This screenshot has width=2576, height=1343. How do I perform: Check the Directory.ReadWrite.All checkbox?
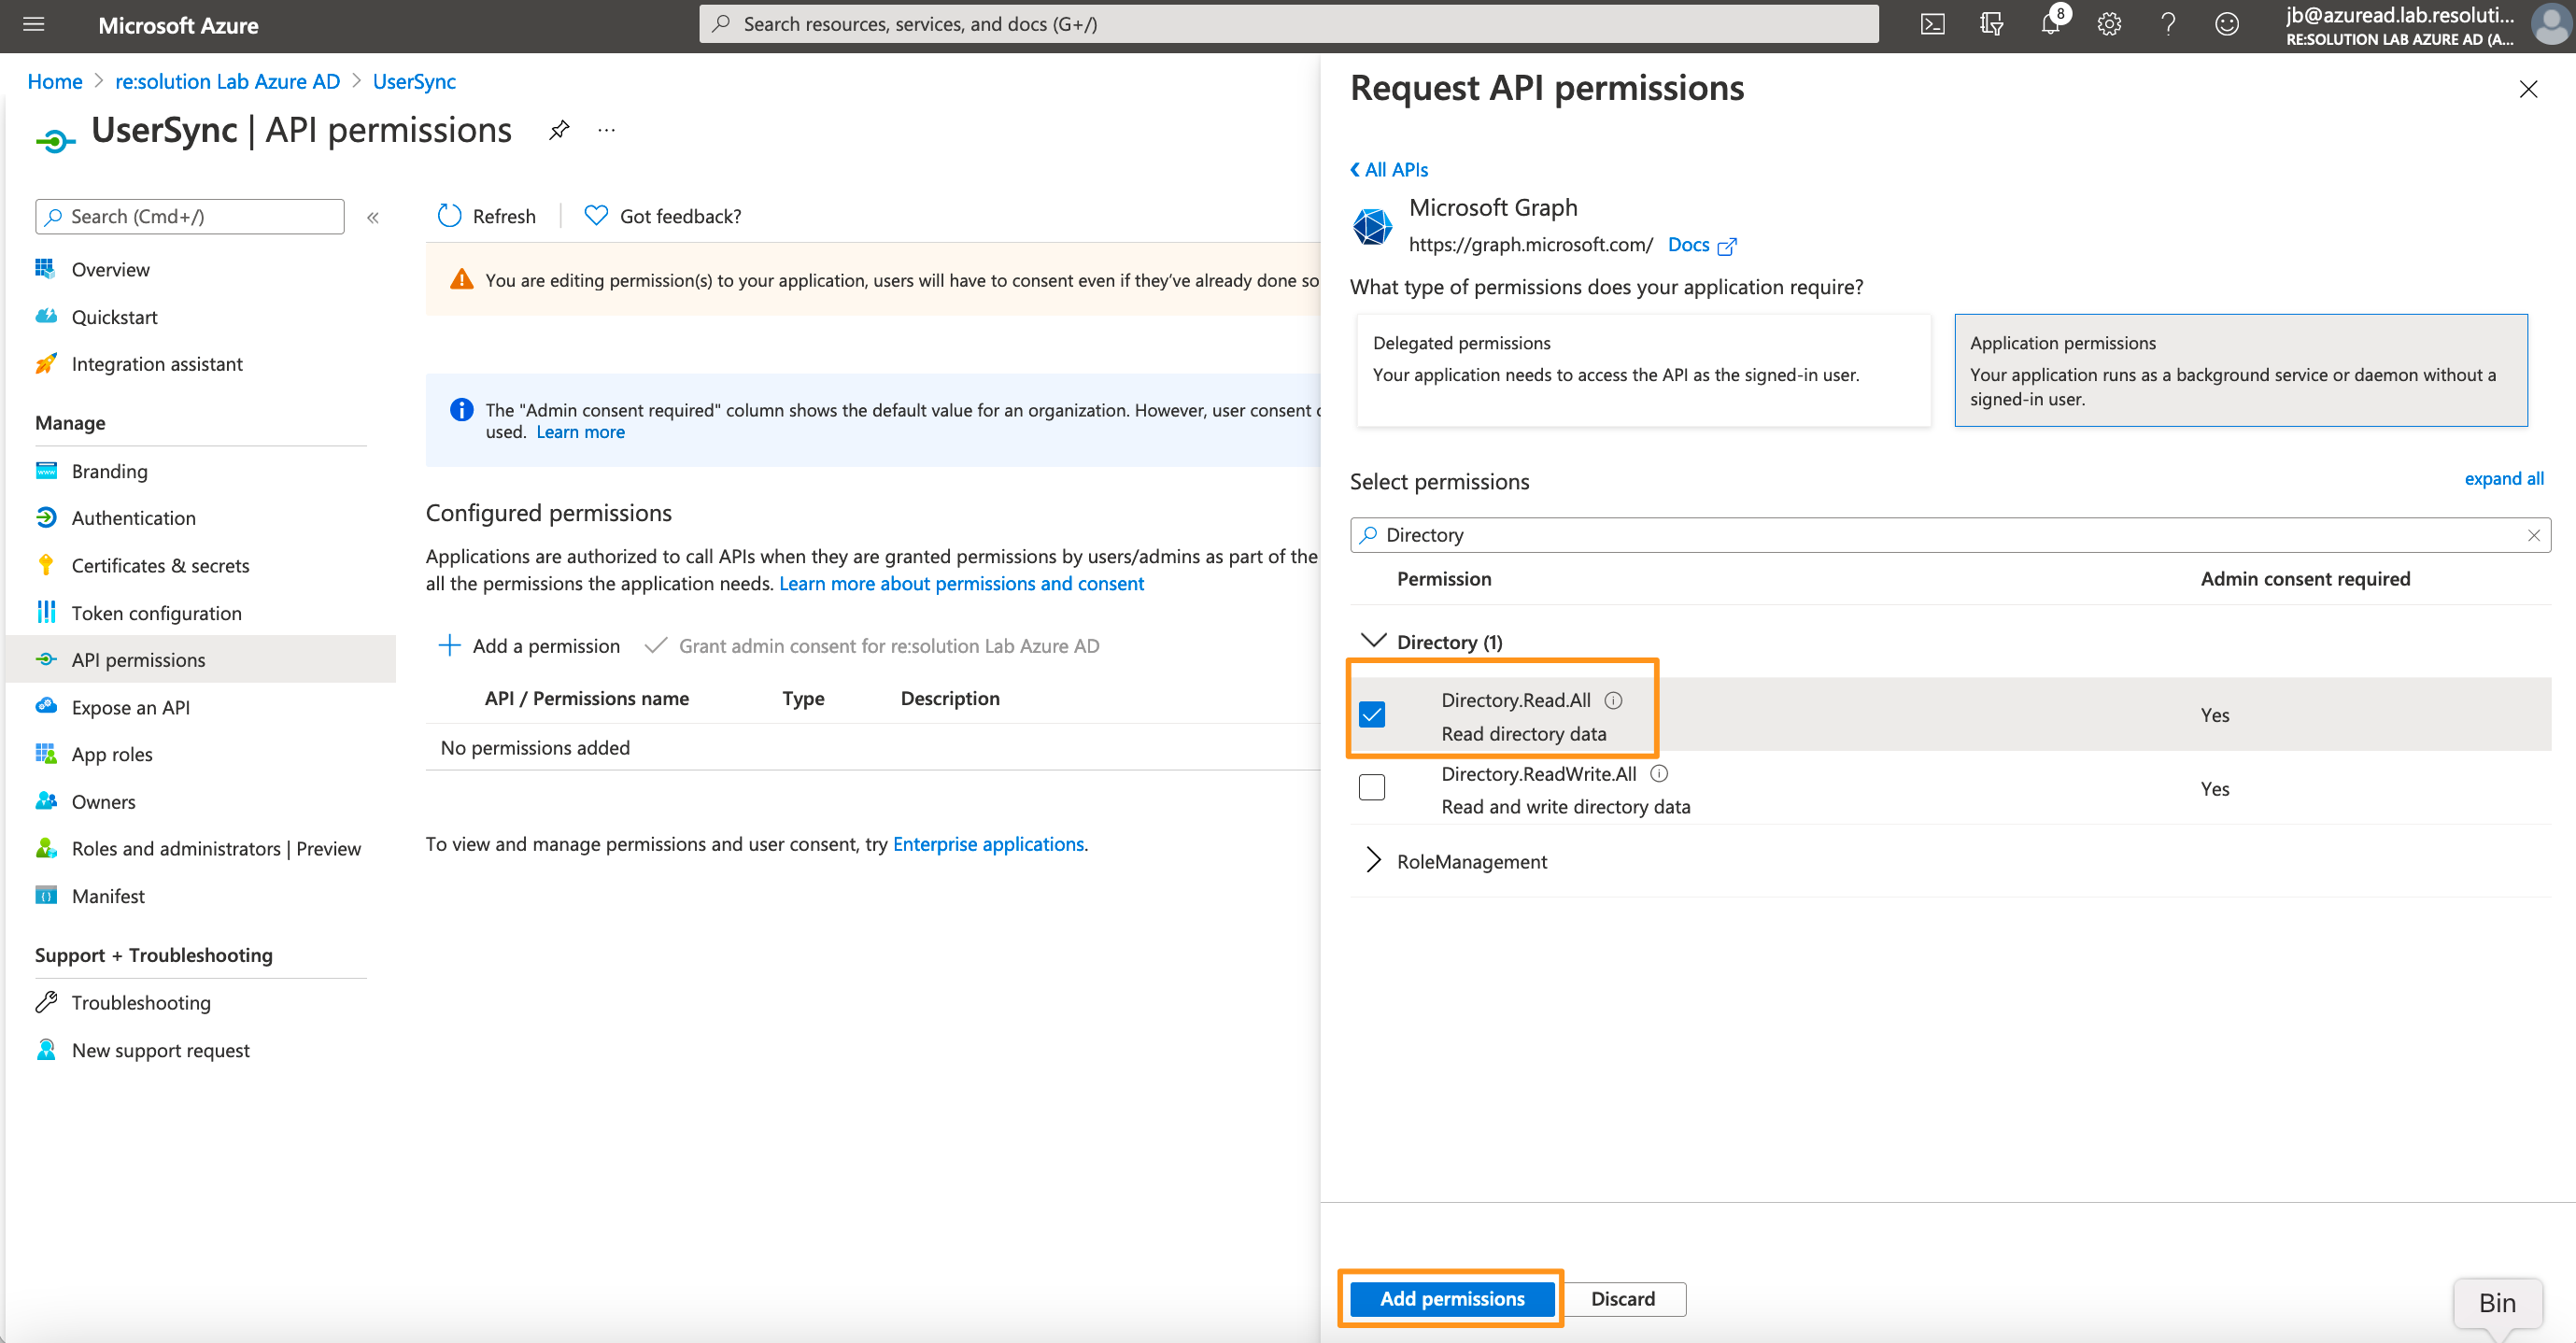(1372, 788)
